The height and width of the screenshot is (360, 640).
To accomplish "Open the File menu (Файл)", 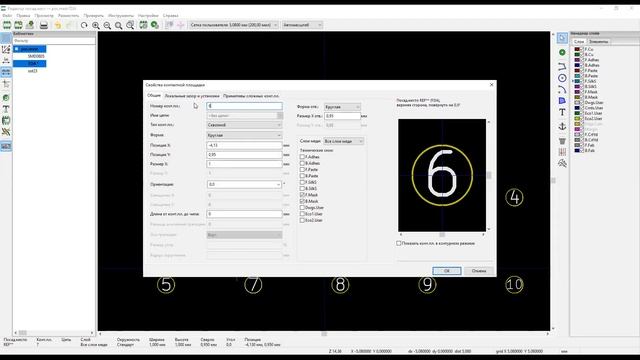I will tap(7, 16).
